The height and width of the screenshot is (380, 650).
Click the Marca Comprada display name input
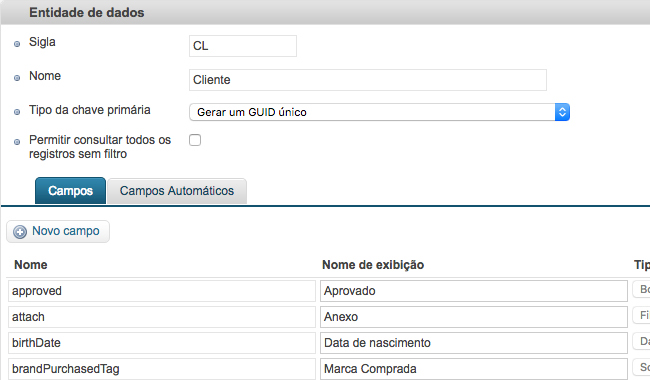coord(474,369)
